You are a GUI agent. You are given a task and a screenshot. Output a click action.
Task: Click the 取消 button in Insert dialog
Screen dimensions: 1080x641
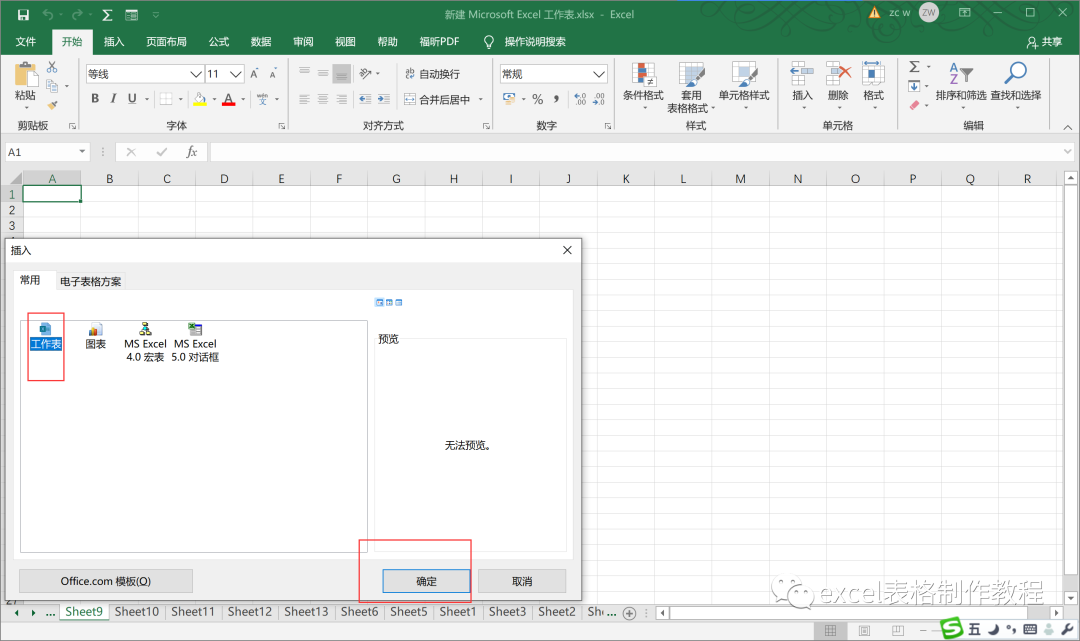pyautogui.click(x=522, y=581)
